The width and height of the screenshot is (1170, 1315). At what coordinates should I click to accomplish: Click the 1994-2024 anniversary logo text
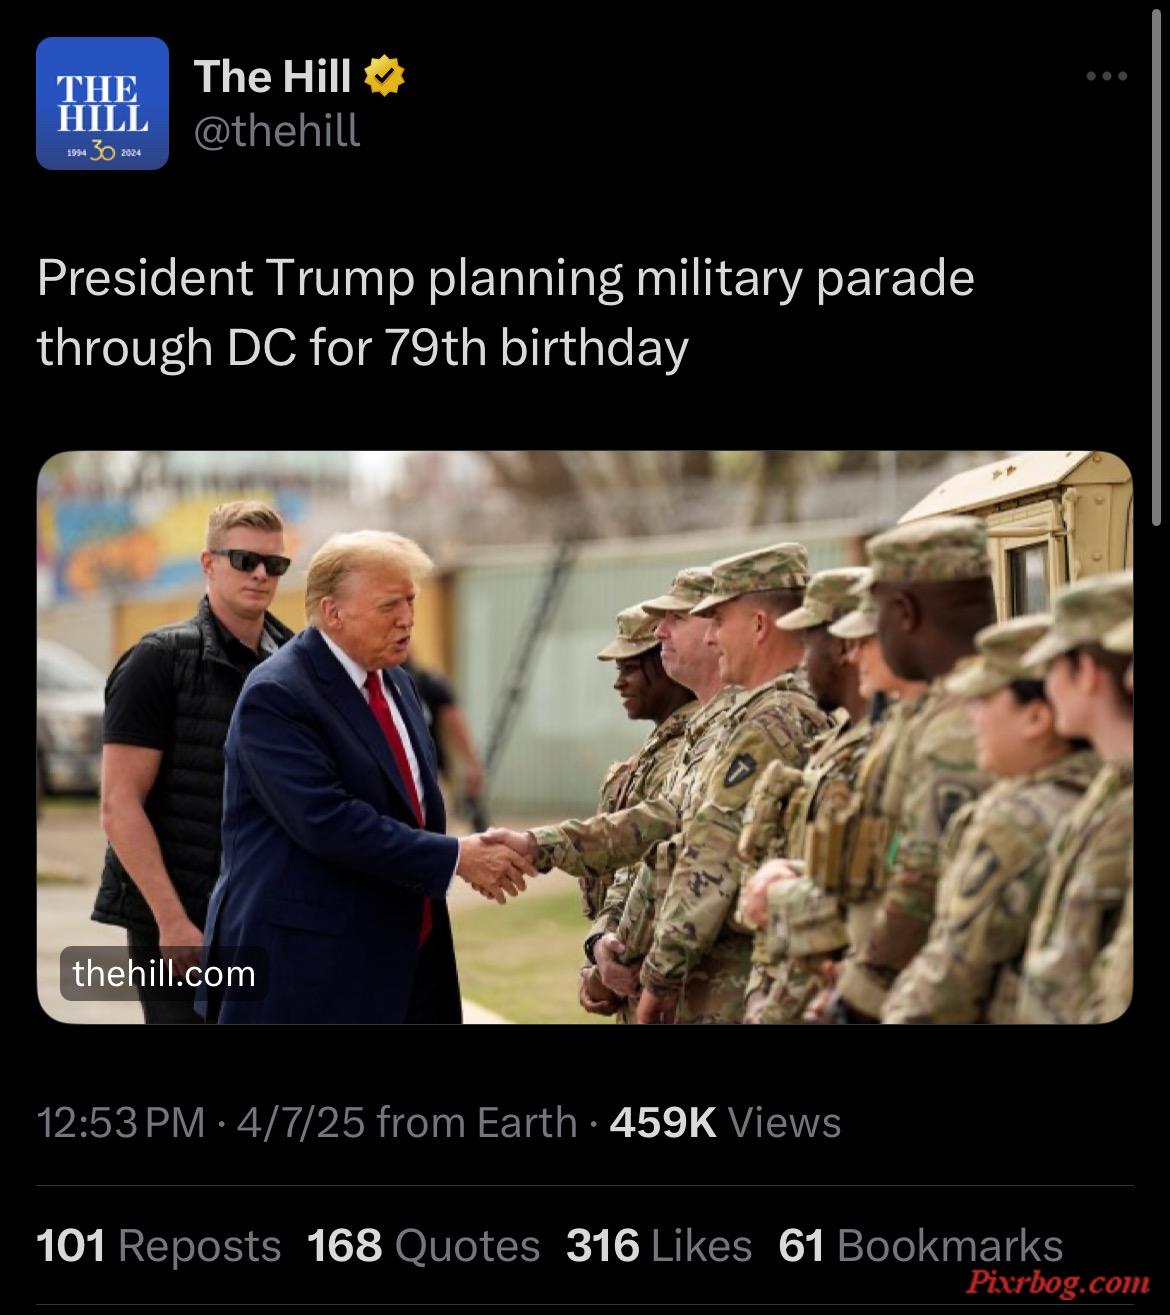[x=102, y=153]
